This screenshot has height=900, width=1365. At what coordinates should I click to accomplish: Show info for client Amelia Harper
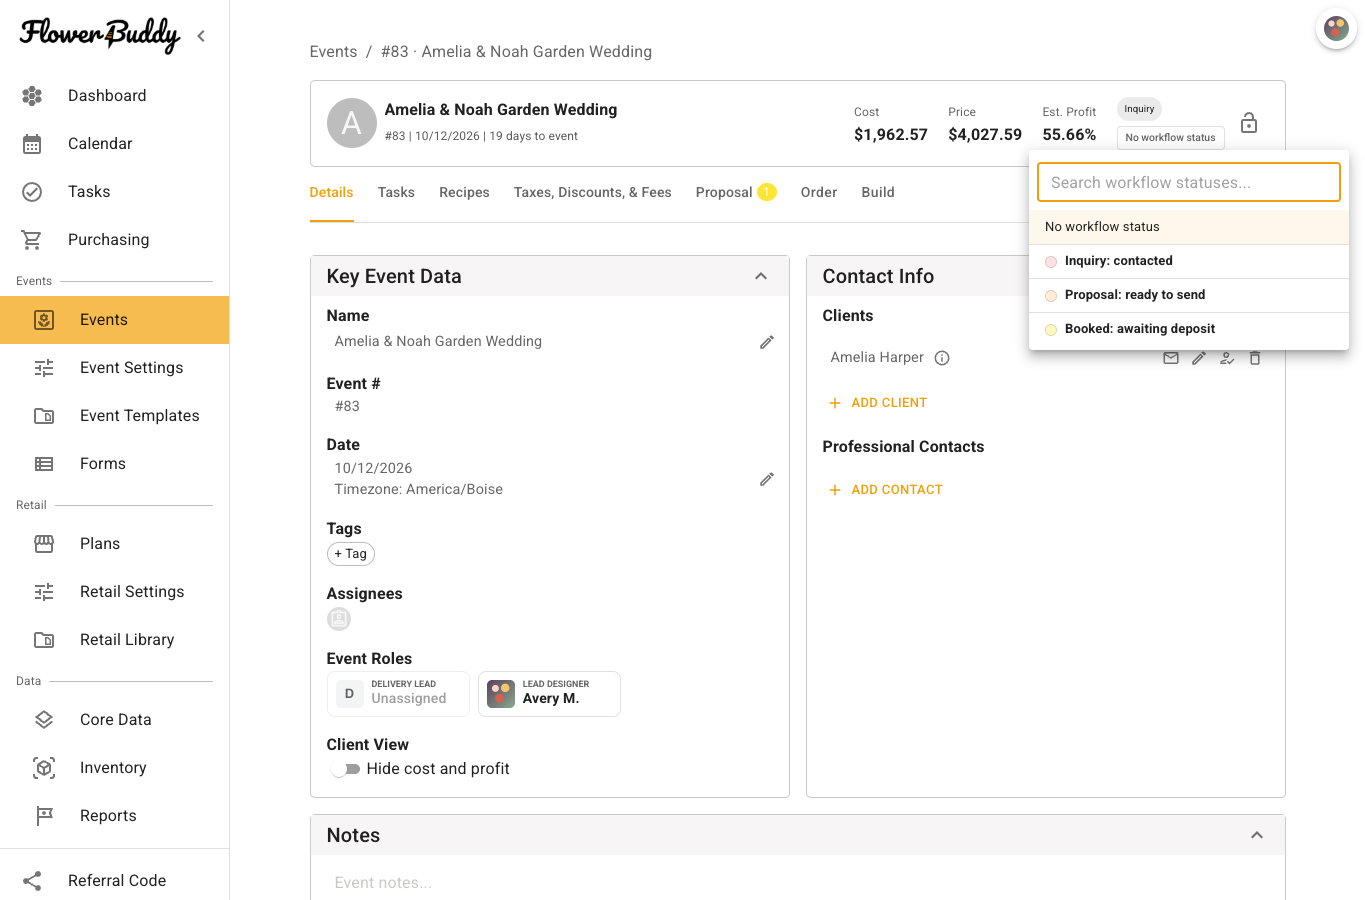942,358
